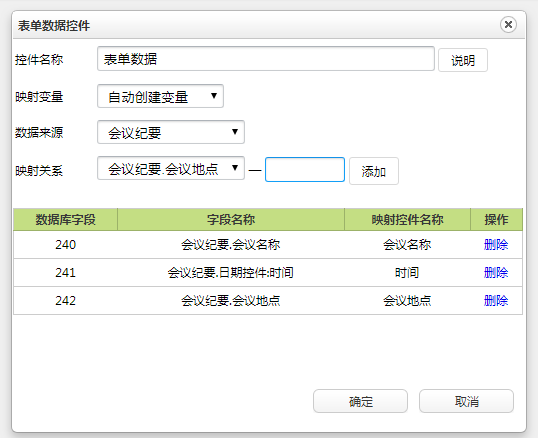Screen dimensions: 538x438
Task: Delete the row for field 242
Action: click(x=496, y=301)
